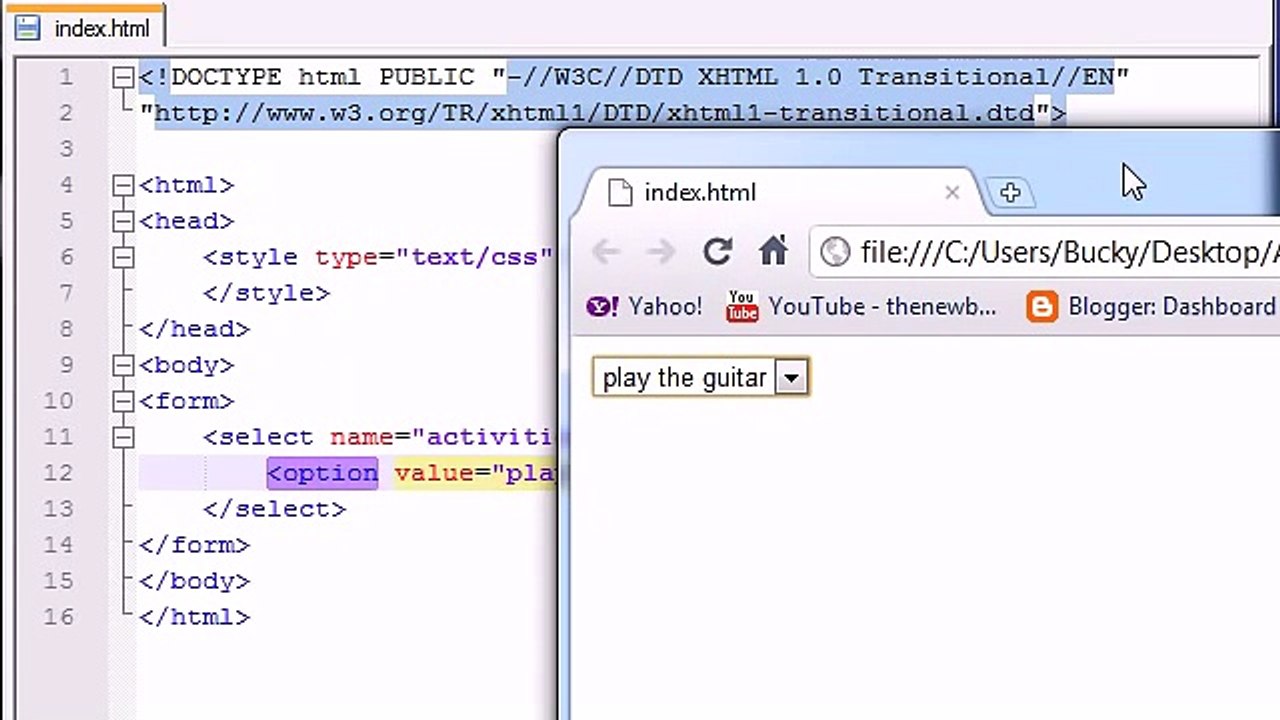Screen dimensions: 1280x720
Task: Click the 'type' attribute on line 6
Action: click(x=347, y=257)
